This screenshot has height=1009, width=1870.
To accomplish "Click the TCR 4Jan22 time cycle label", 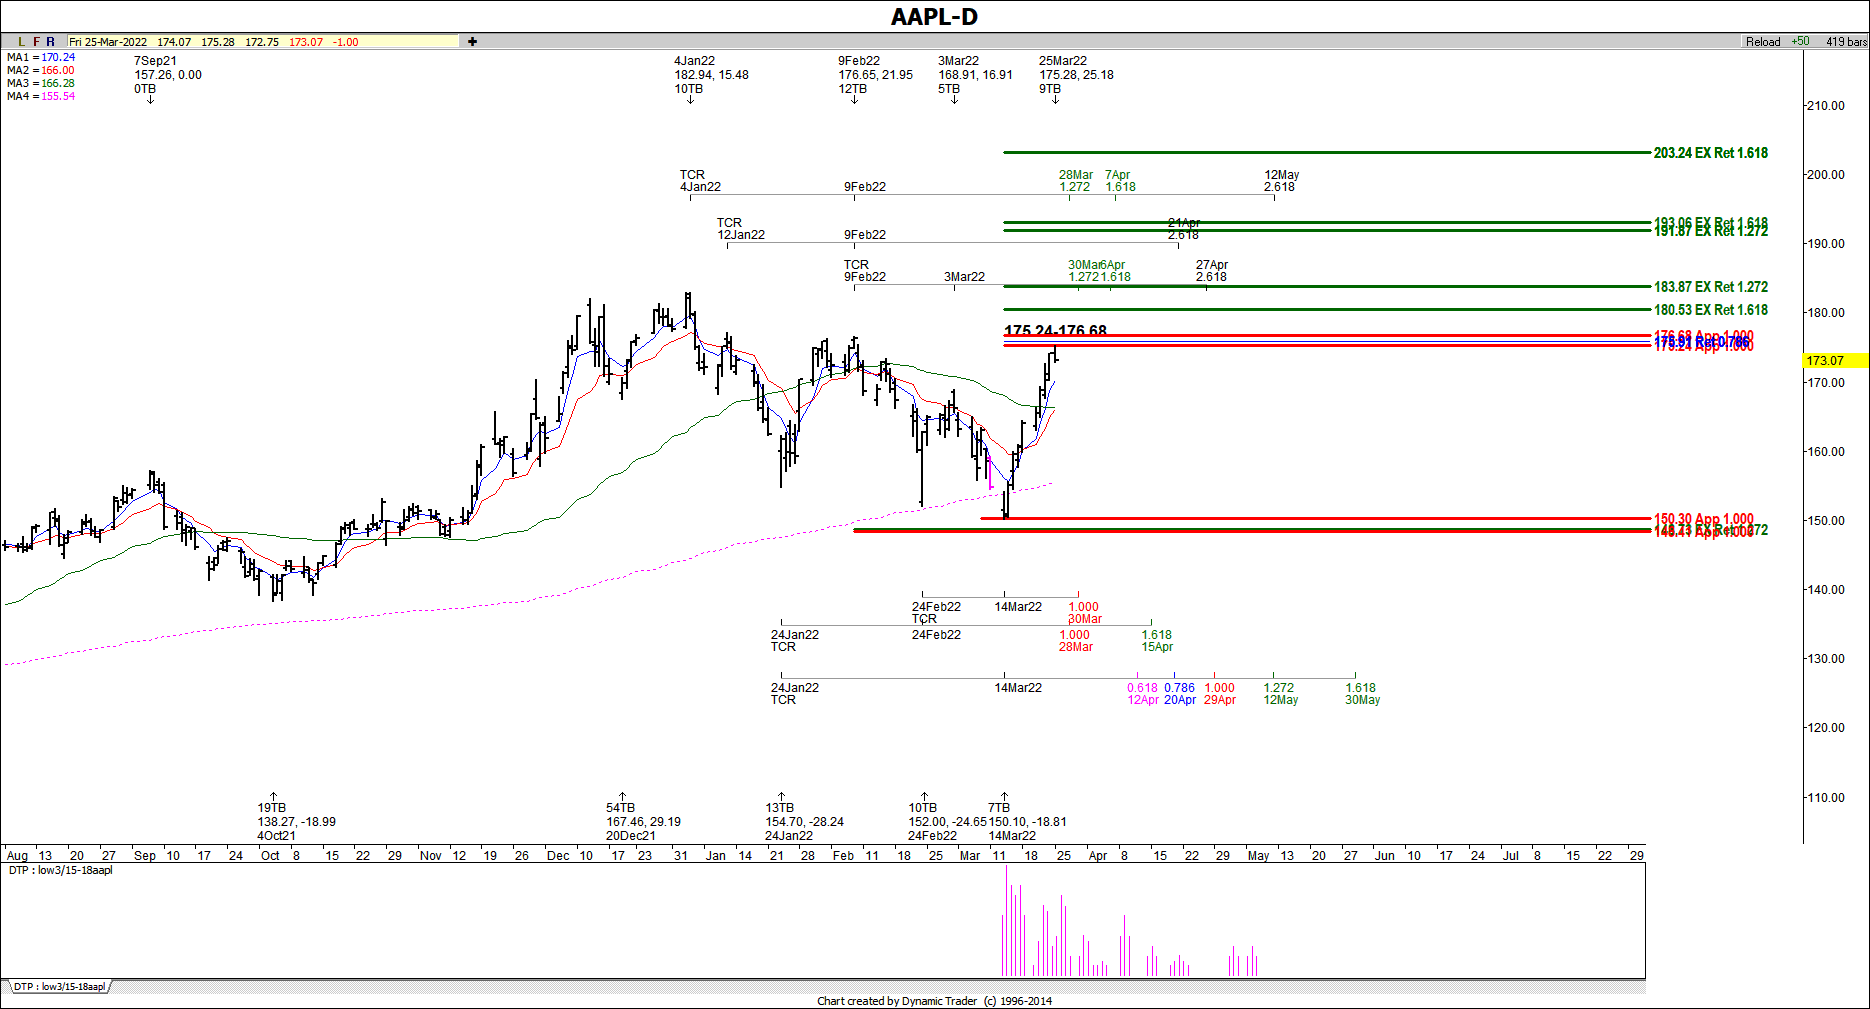I will [700, 181].
